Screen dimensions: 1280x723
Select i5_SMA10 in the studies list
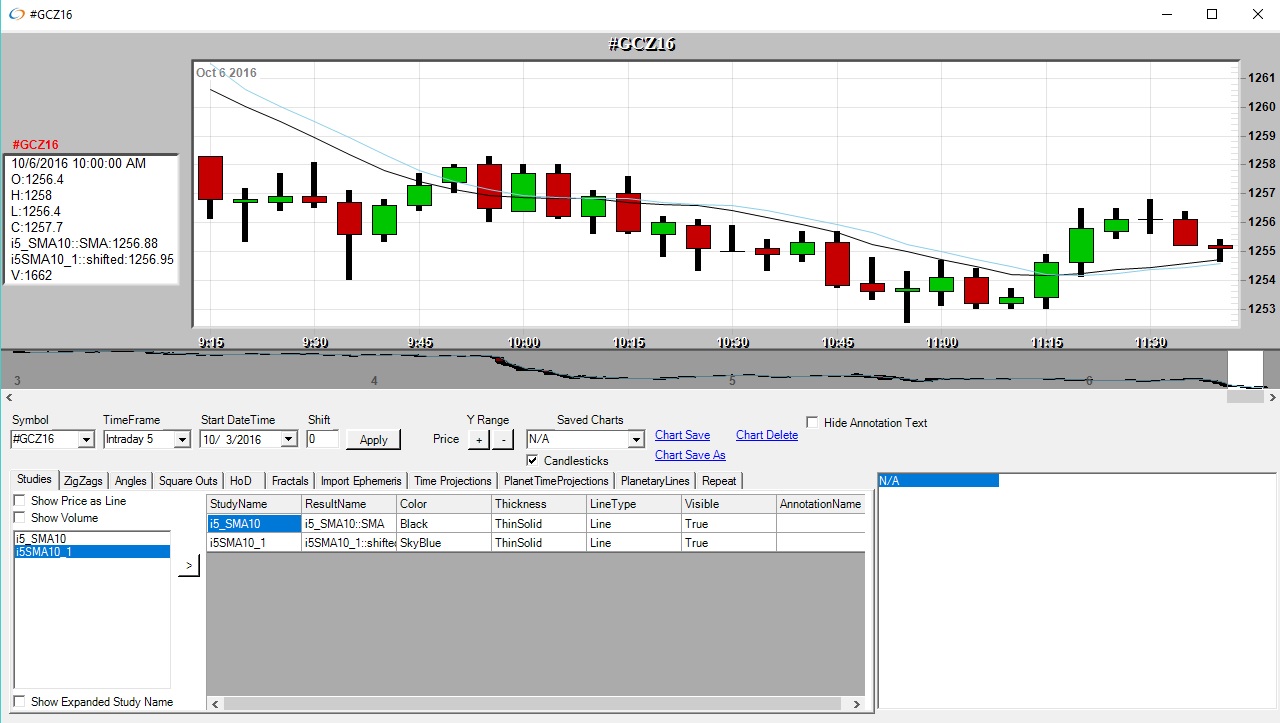pyautogui.click(x=40, y=538)
